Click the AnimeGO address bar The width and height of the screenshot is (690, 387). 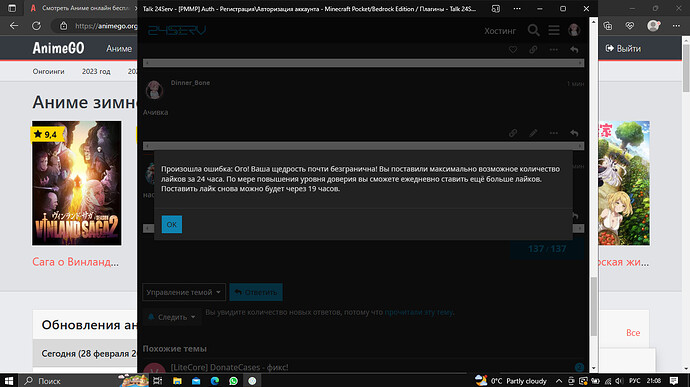point(106,26)
